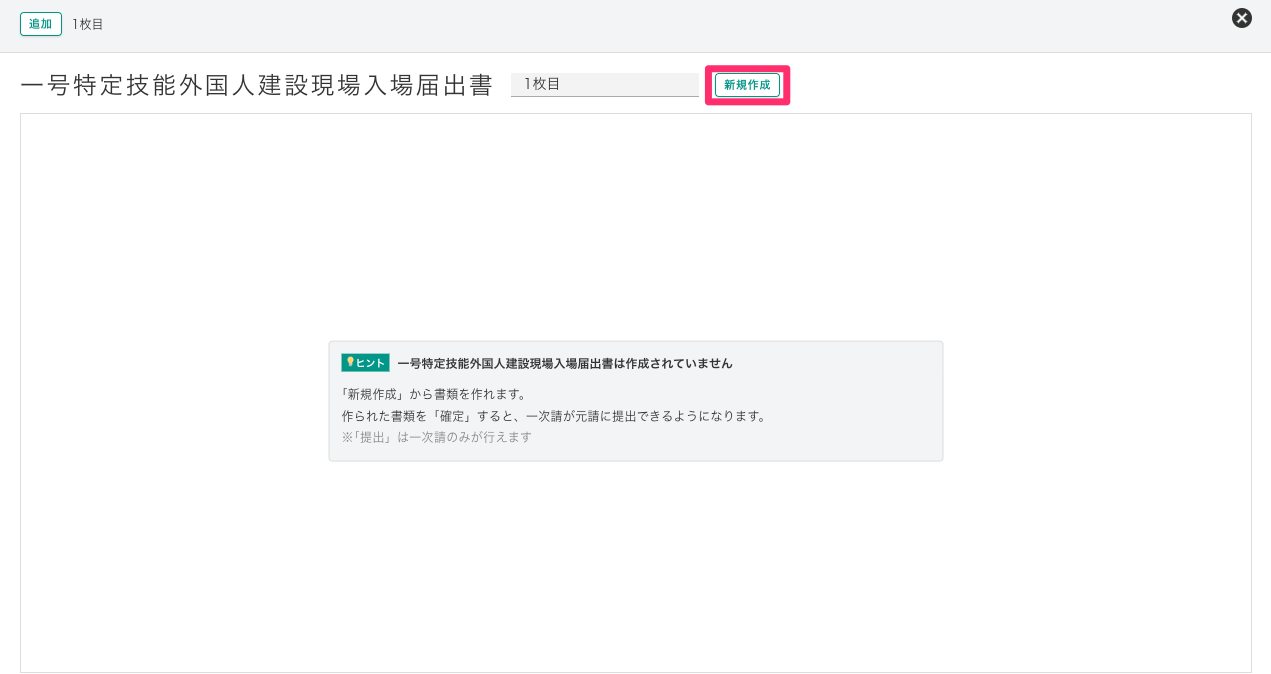Close the form with the X icon
This screenshot has height=674, width=1271.
tap(1241, 18)
